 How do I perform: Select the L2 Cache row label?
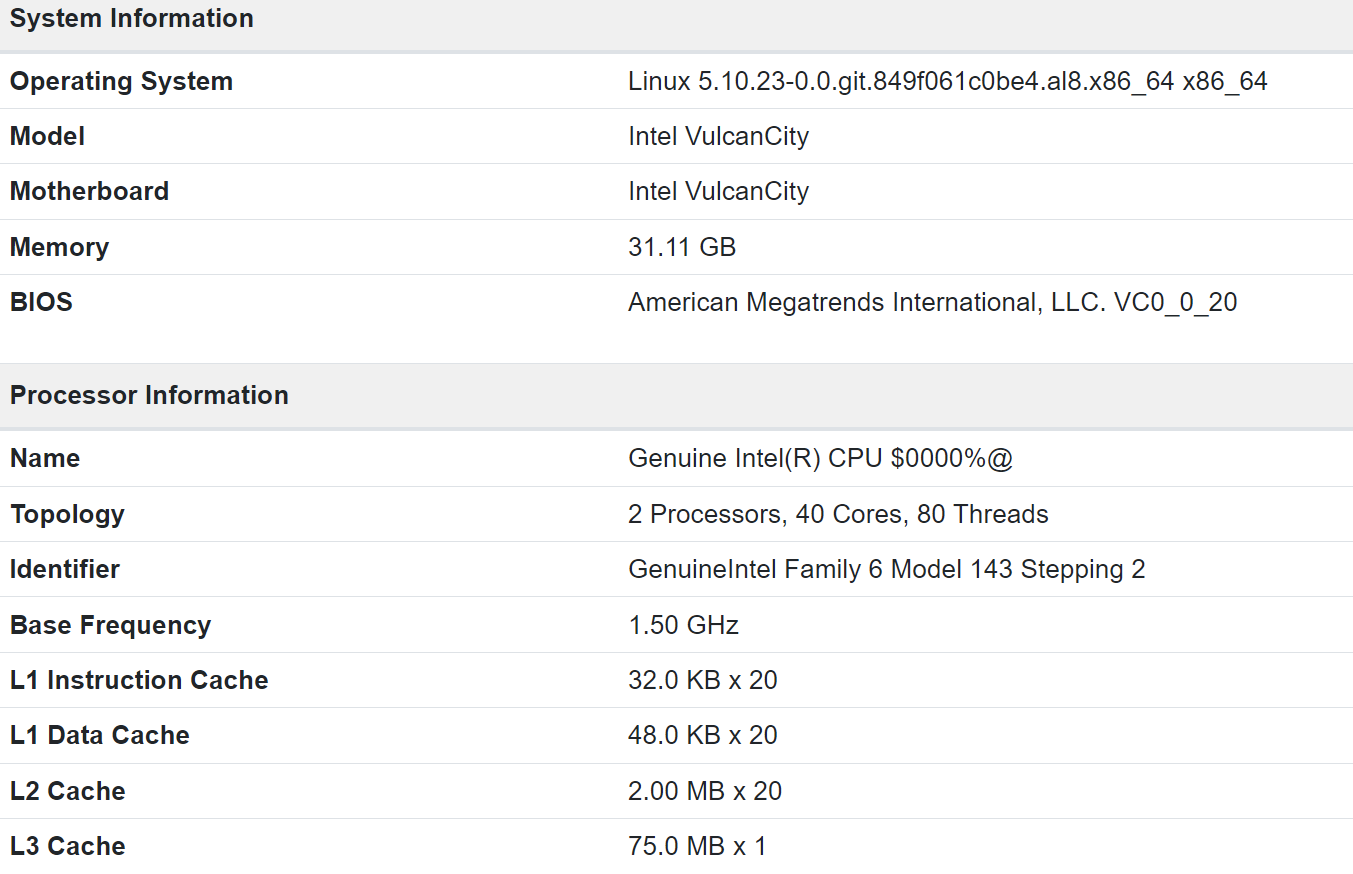click(67, 791)
